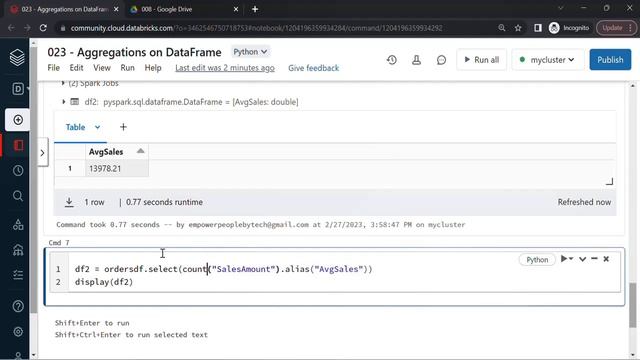Open the browser side panel icon
The height and width of the screenshot is (360, 640).
tap(538, 28)
